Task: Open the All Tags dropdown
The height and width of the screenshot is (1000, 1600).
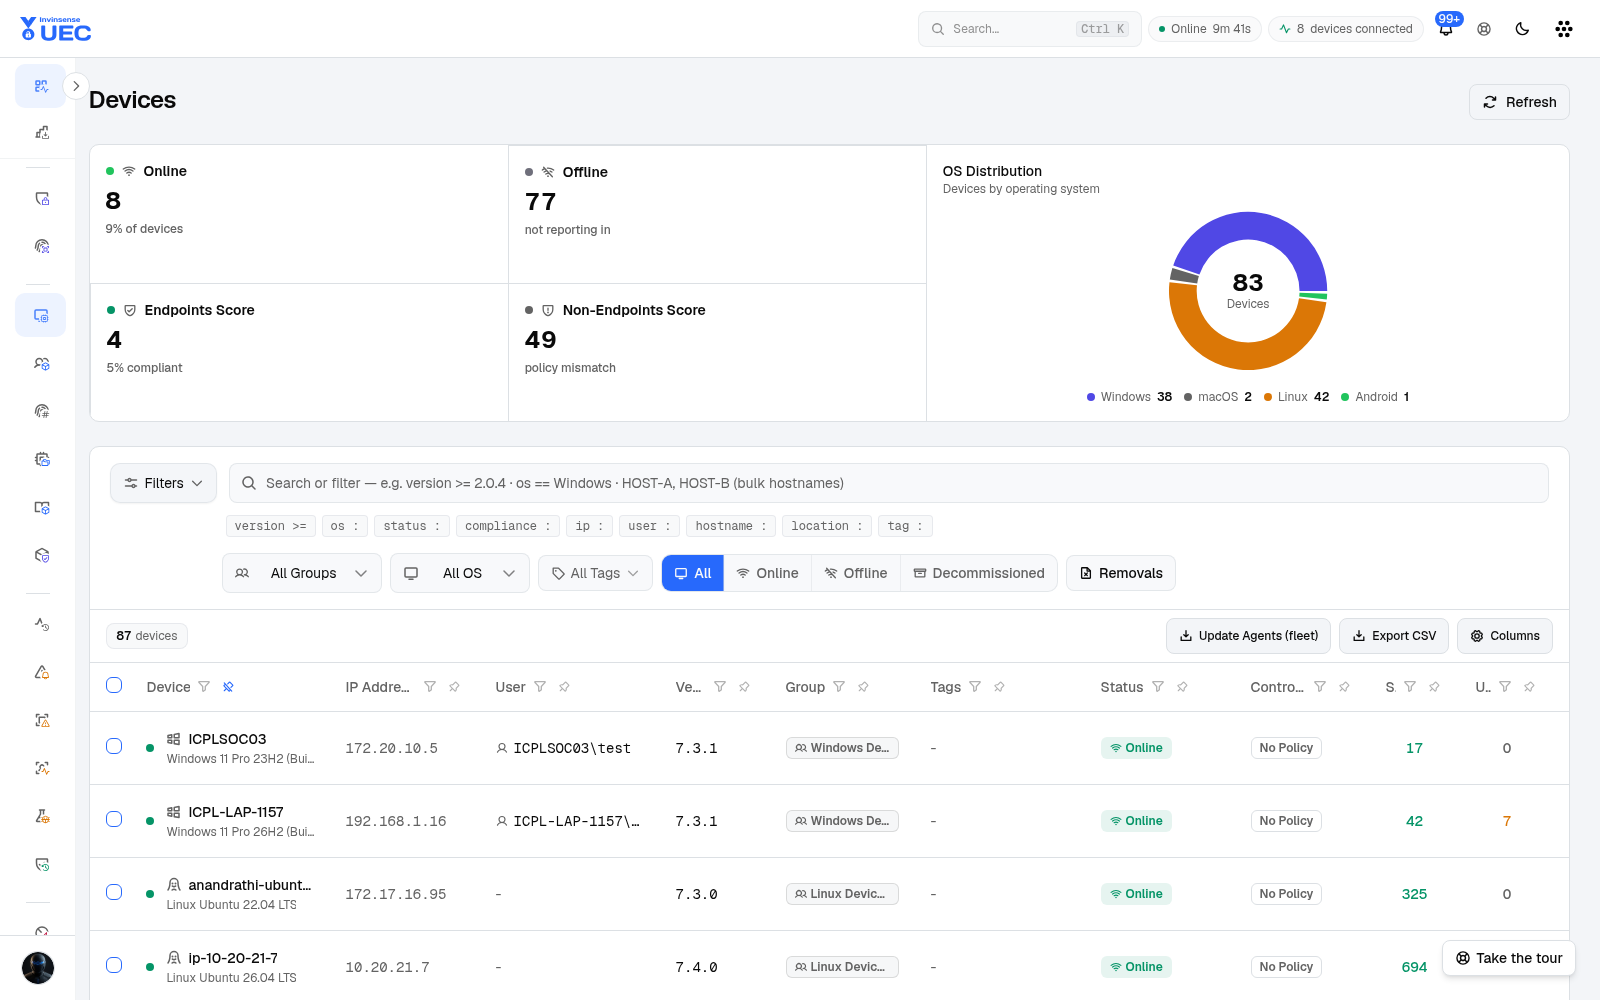Action: tap(595, 573)
